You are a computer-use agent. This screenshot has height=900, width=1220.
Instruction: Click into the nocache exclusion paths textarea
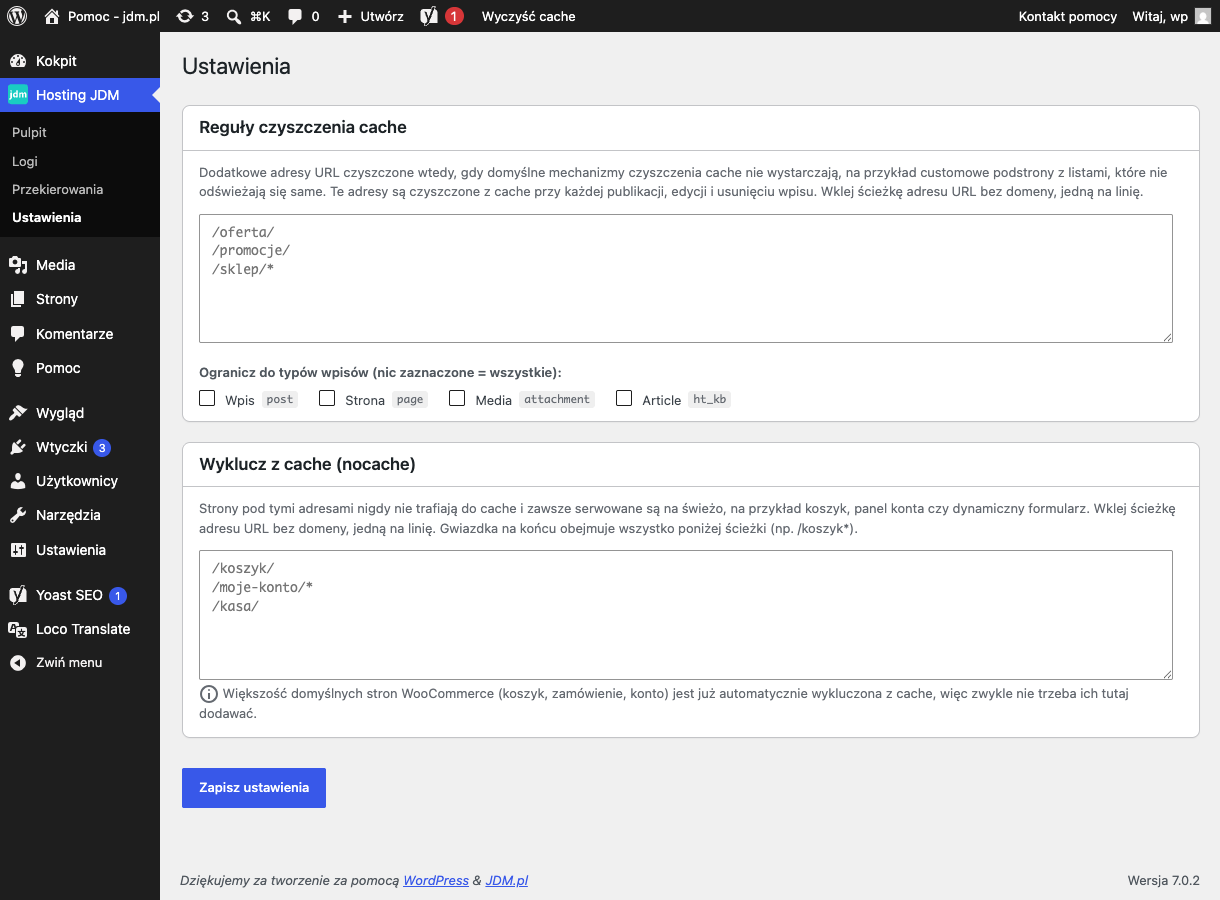coord(686,615)
